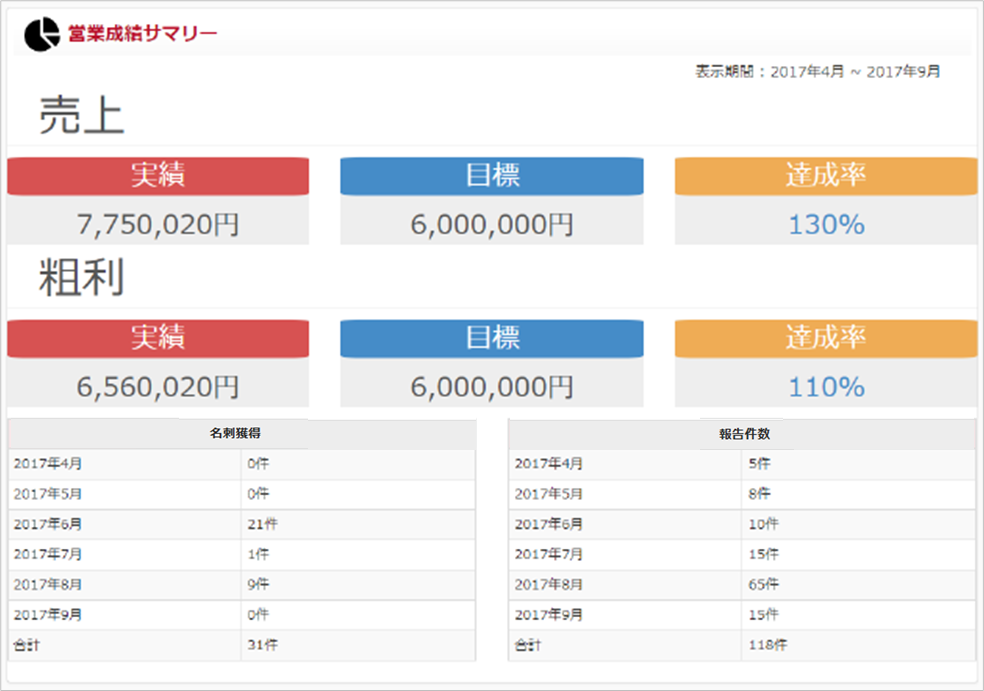Viewport: 984px width, 691px height.
Task: Select the orange 達成率 header under 売上
Action: pos(826,176)
